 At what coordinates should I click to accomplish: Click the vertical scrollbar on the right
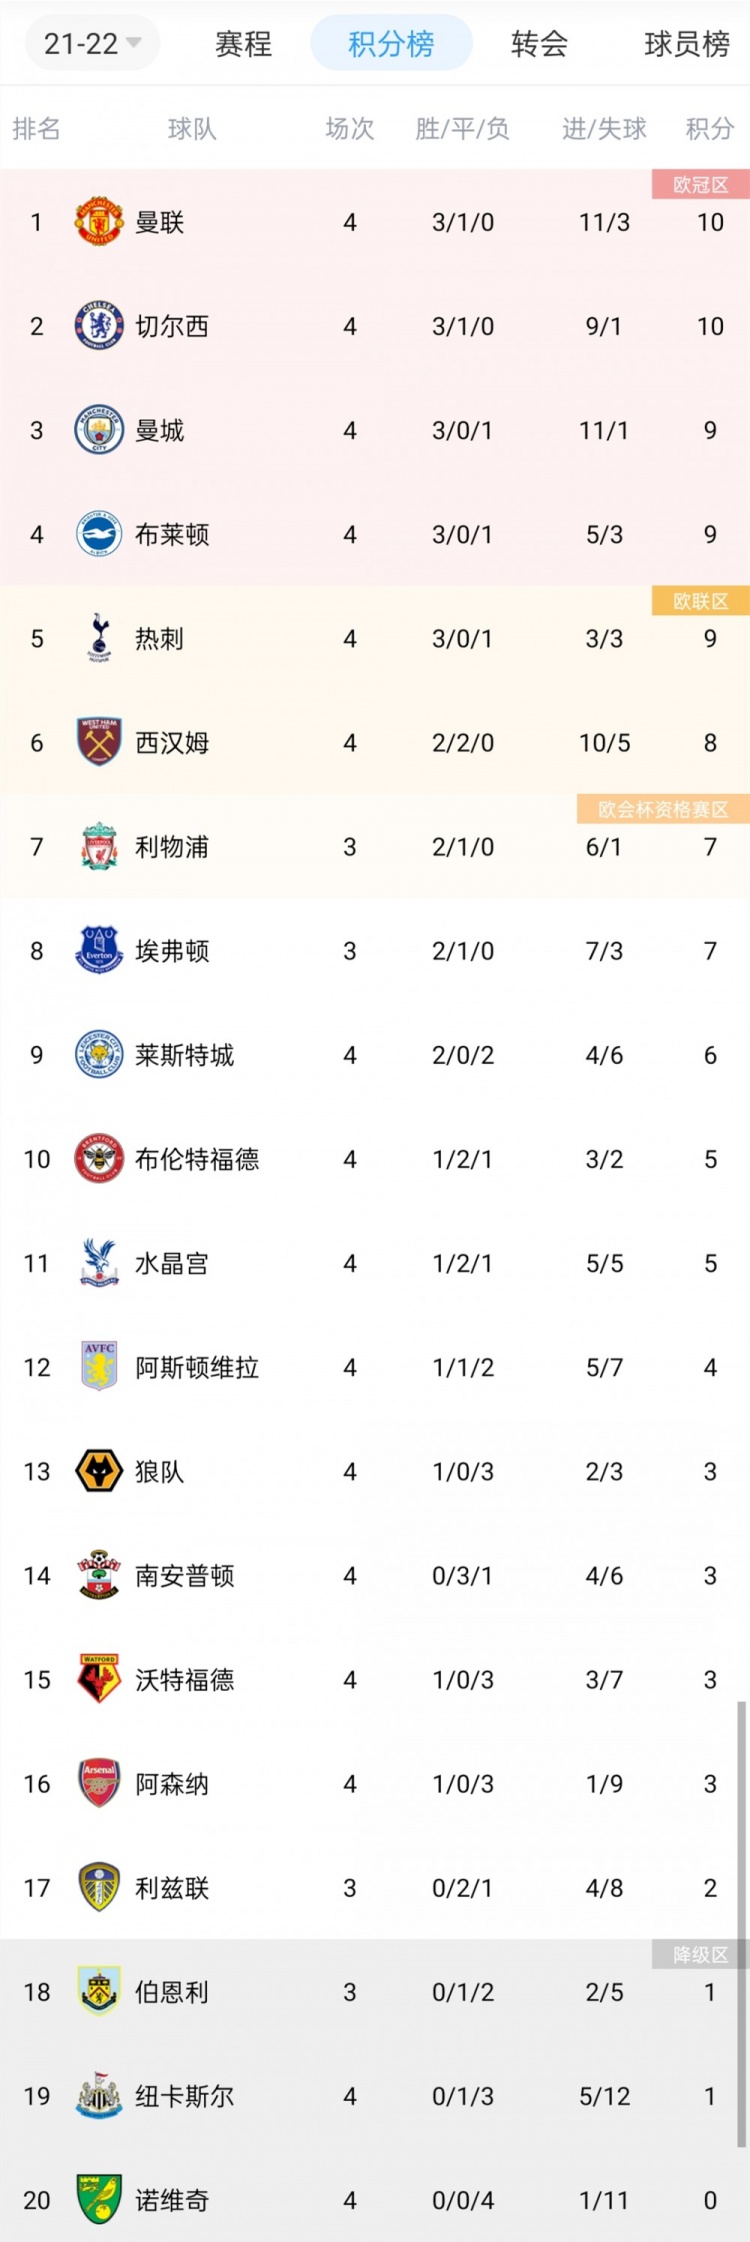741,1920
